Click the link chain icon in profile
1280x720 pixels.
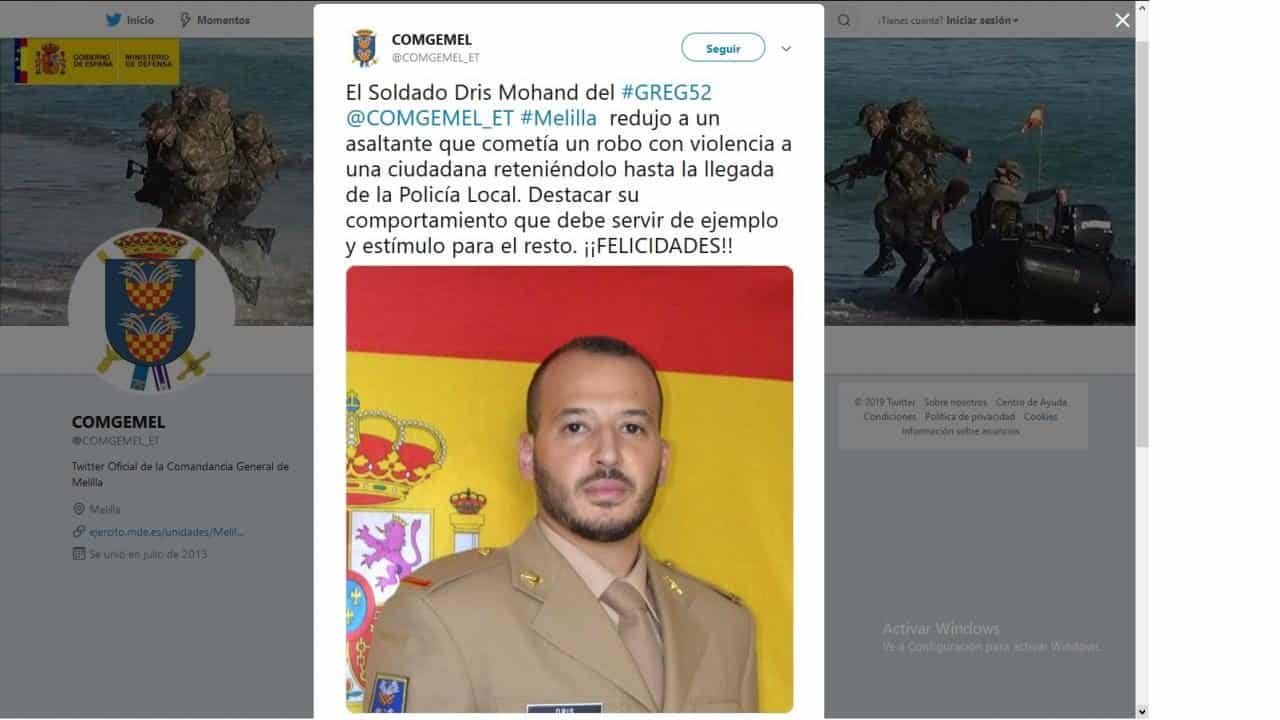[79, 531]
